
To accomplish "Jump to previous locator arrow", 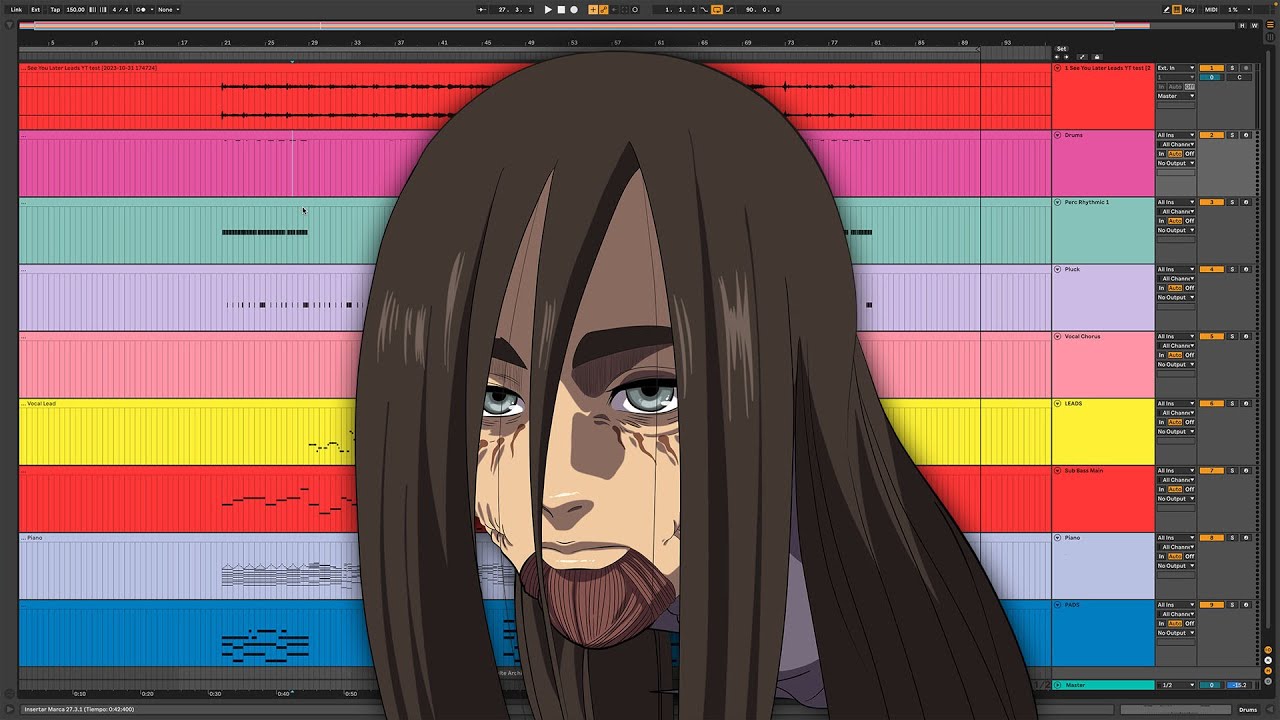I will [x=1058, y=57].
